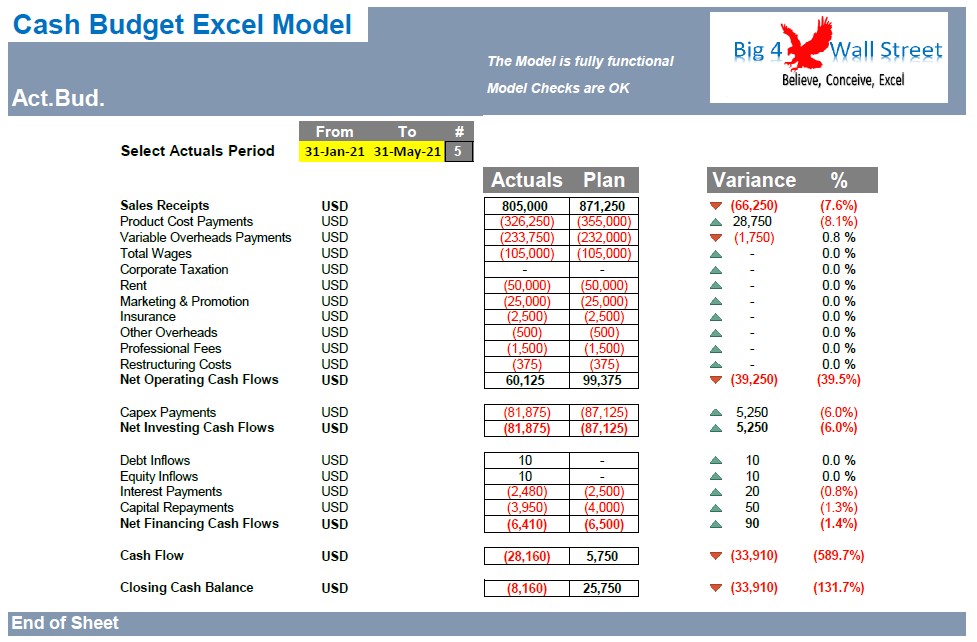This screenshot has height=642, width=977.
Task: Click the green arrow for Marketing & Promotion
Action: pos(716,302)
